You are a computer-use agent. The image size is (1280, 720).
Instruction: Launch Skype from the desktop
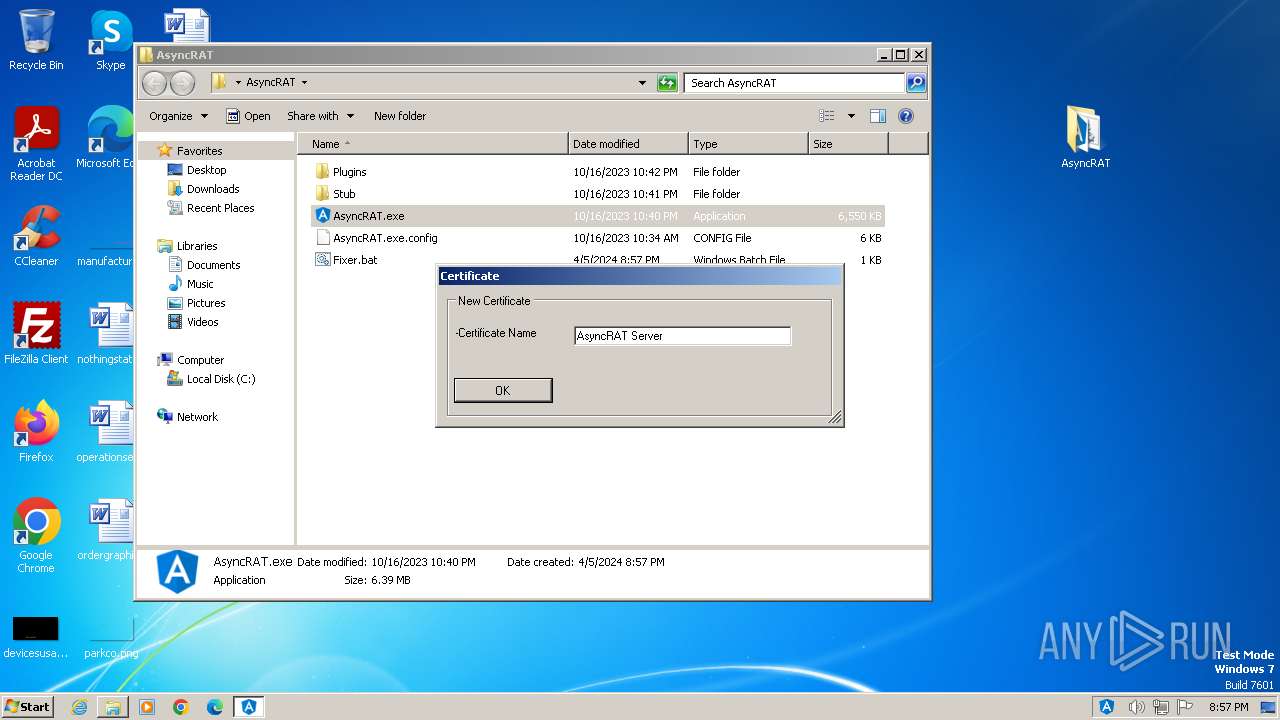click(110, 40)
